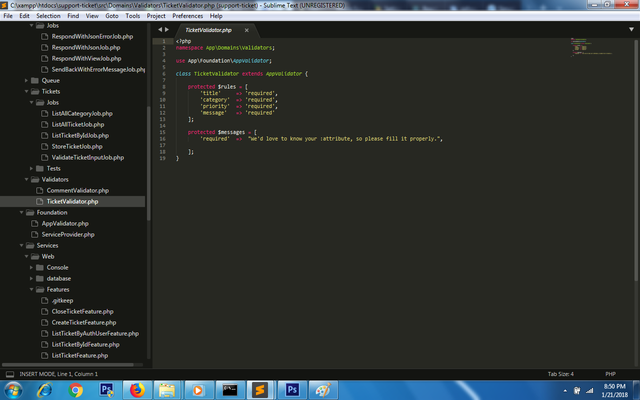Open the Paint taskbar icon

pos(323,390)
